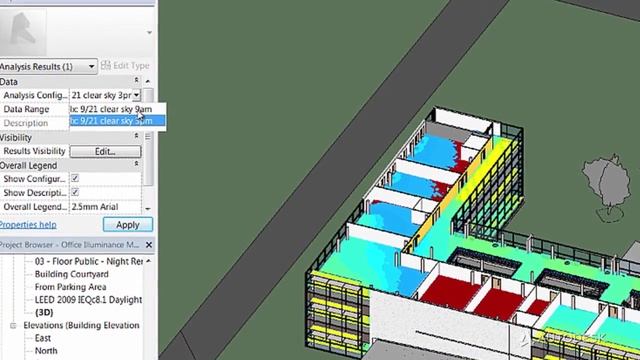Select the 9/21 clear sky 3pm option
Image resolution: width=640 pixels, height=360 pixels.
[x=118, y=121]
